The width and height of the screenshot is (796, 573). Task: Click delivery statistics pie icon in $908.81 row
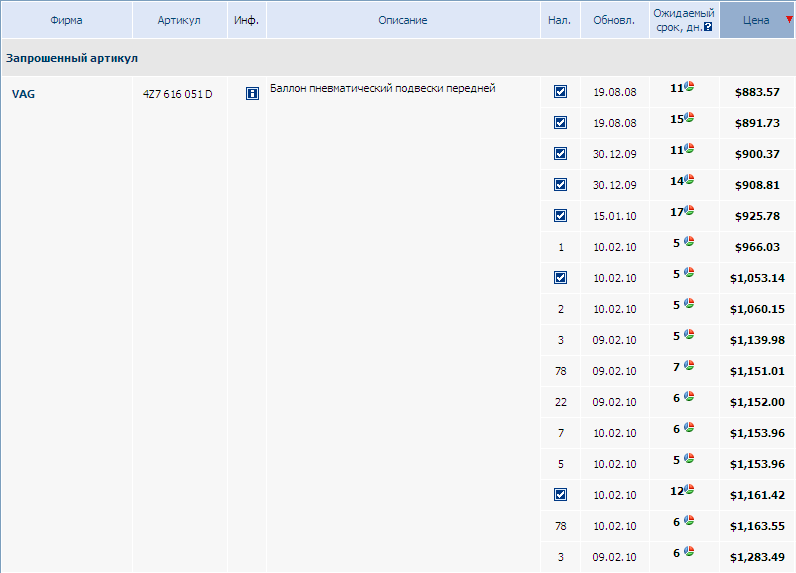click(689, 179)
